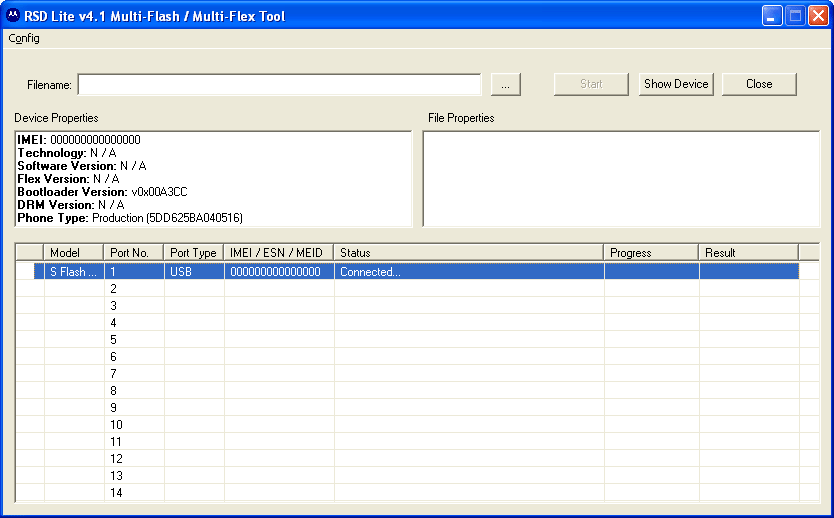Select port number 14 row
This screenshot has height=518, width=834.
click(416, 493)
